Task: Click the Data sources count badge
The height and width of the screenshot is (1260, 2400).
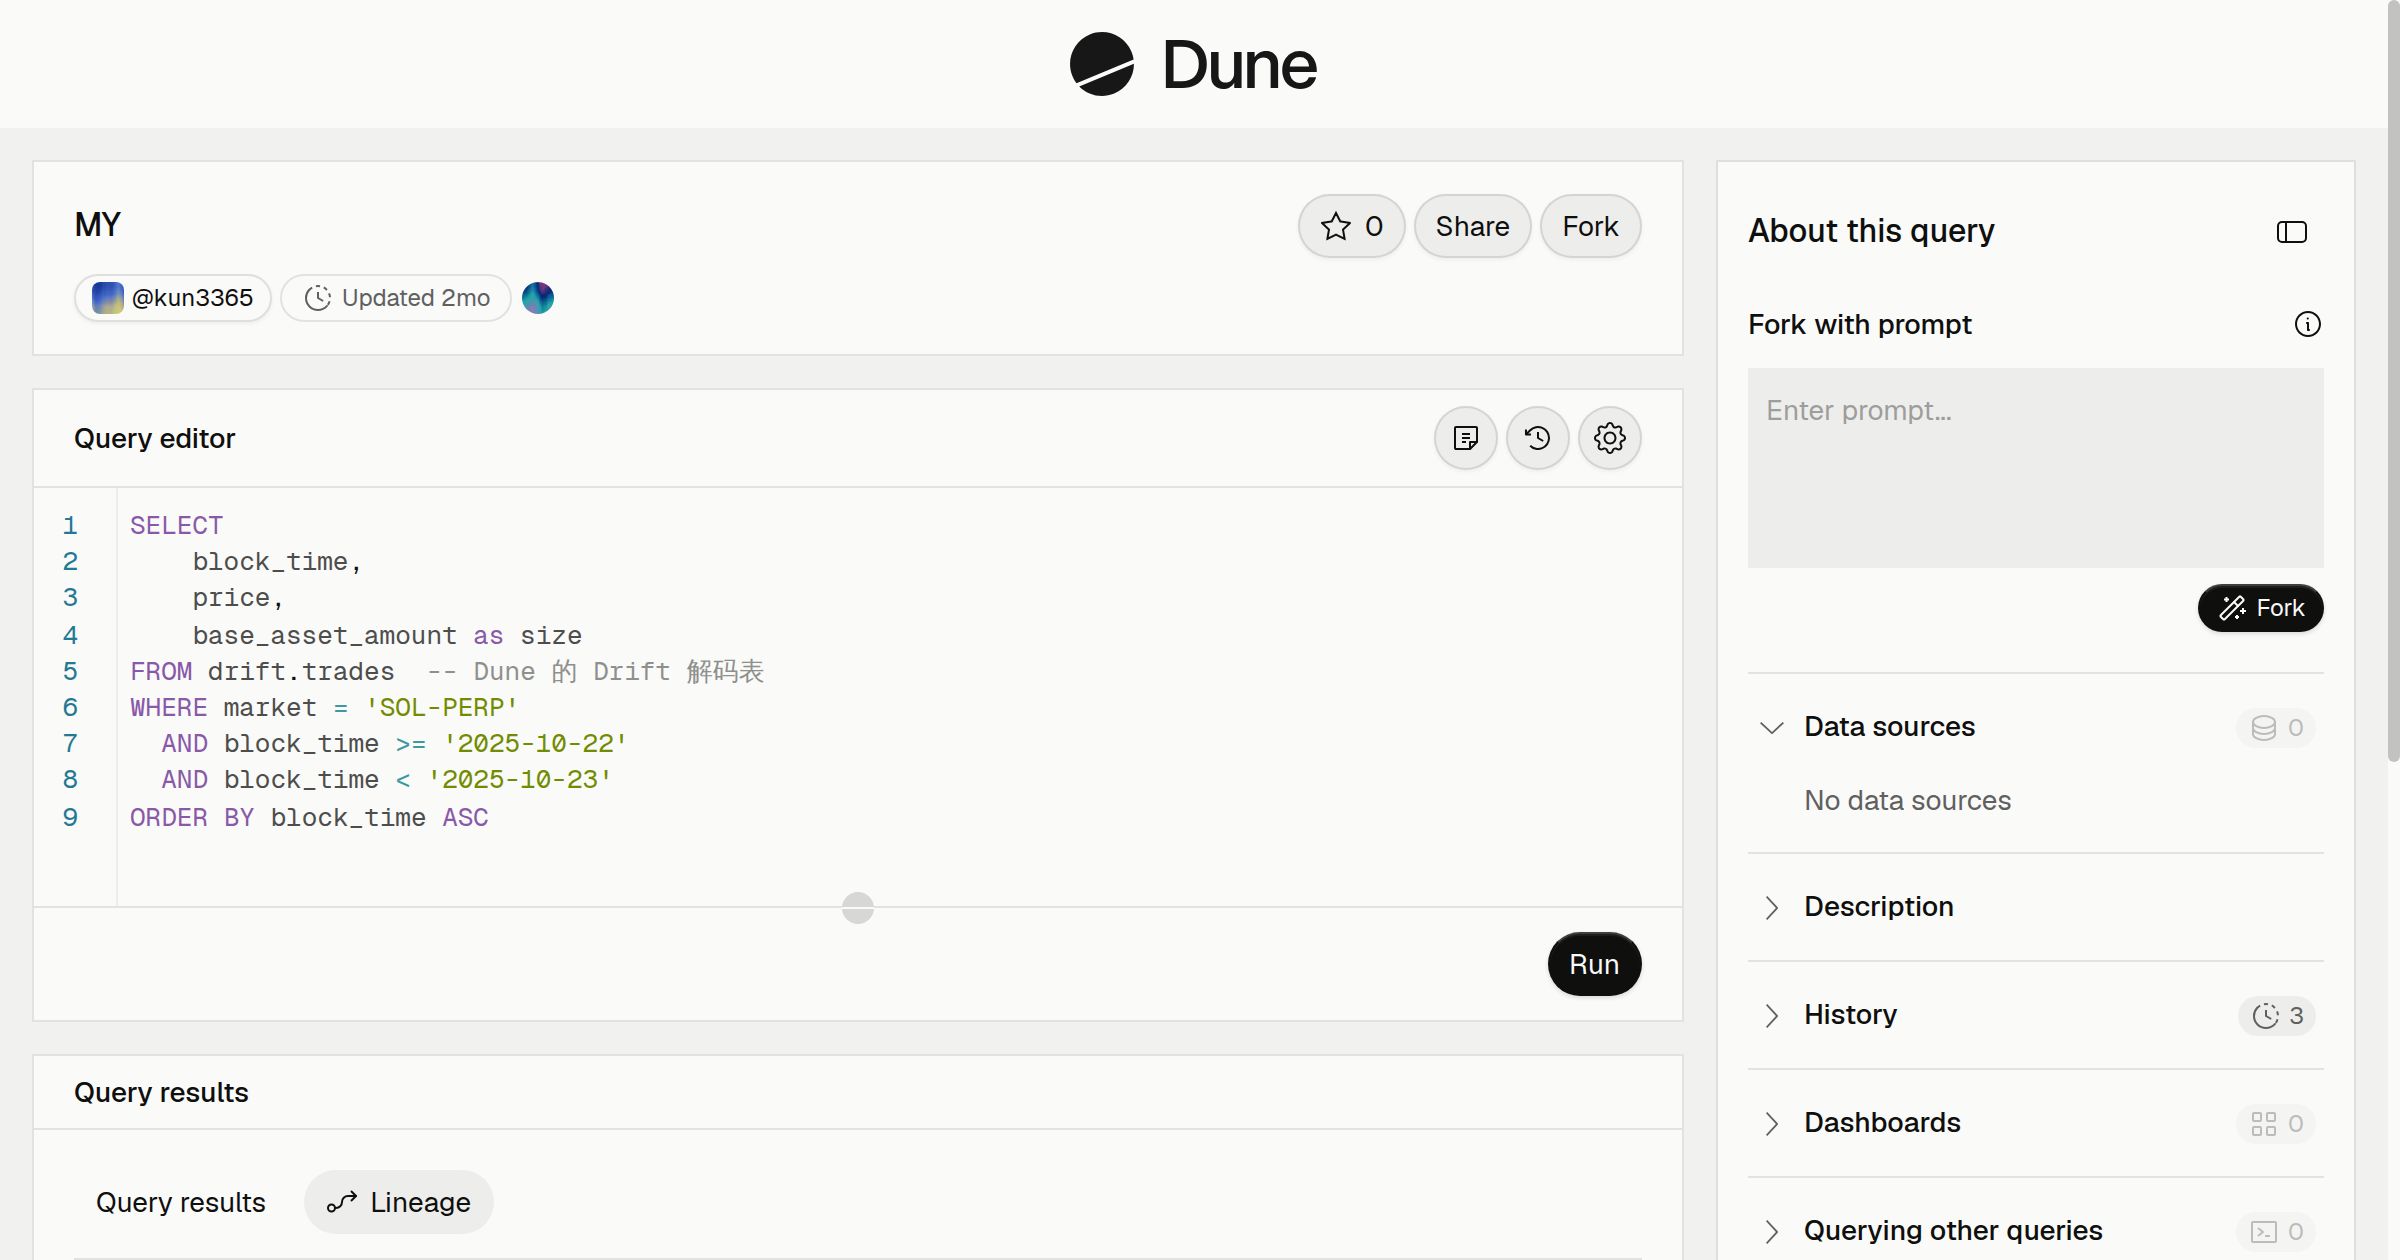Action: pyautogui.click(x=2276, y=727)
